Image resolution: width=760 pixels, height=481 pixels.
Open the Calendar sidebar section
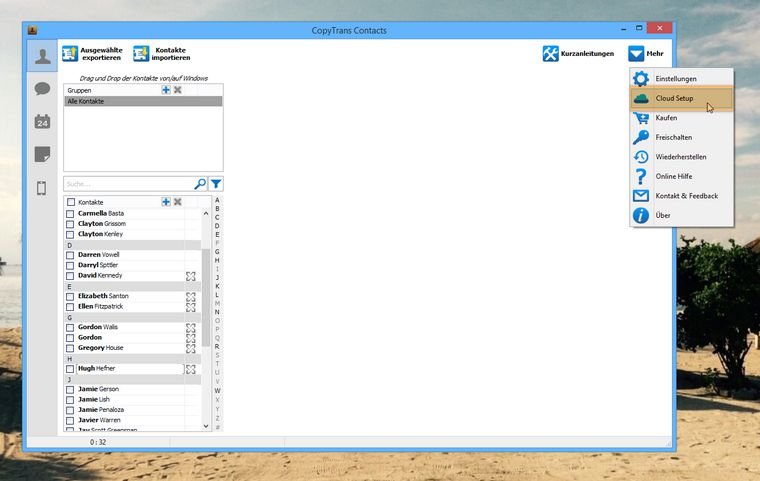coord(42,121)
